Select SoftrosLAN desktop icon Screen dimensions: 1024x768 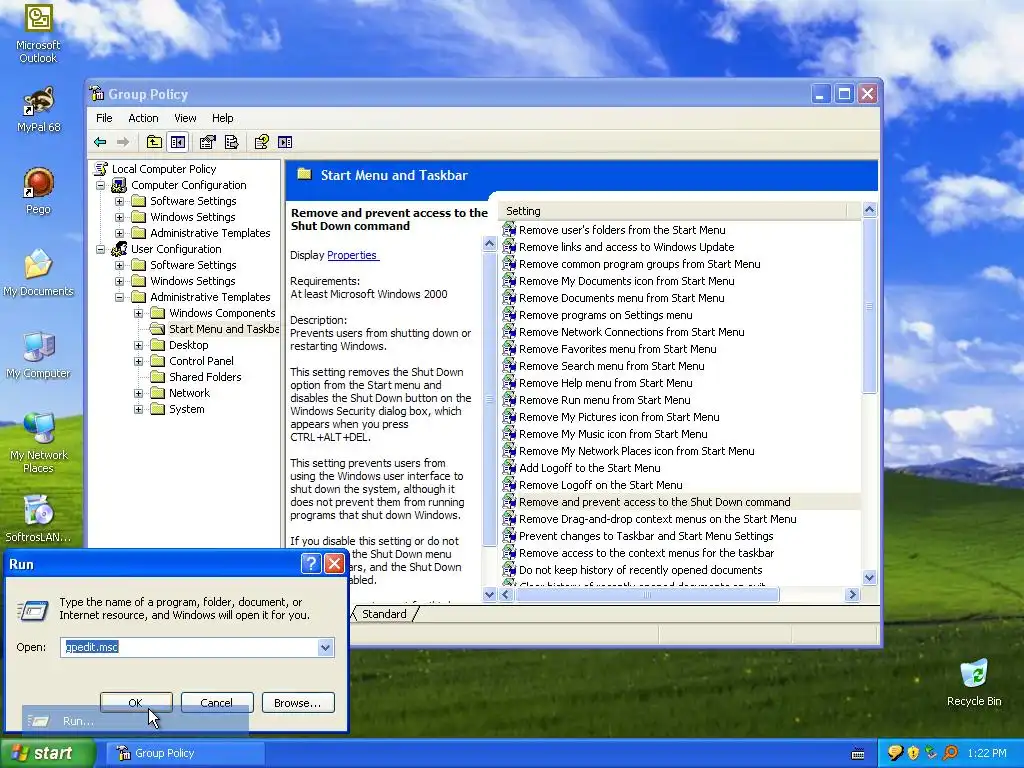pyautogui.click(x=38, y=519)
